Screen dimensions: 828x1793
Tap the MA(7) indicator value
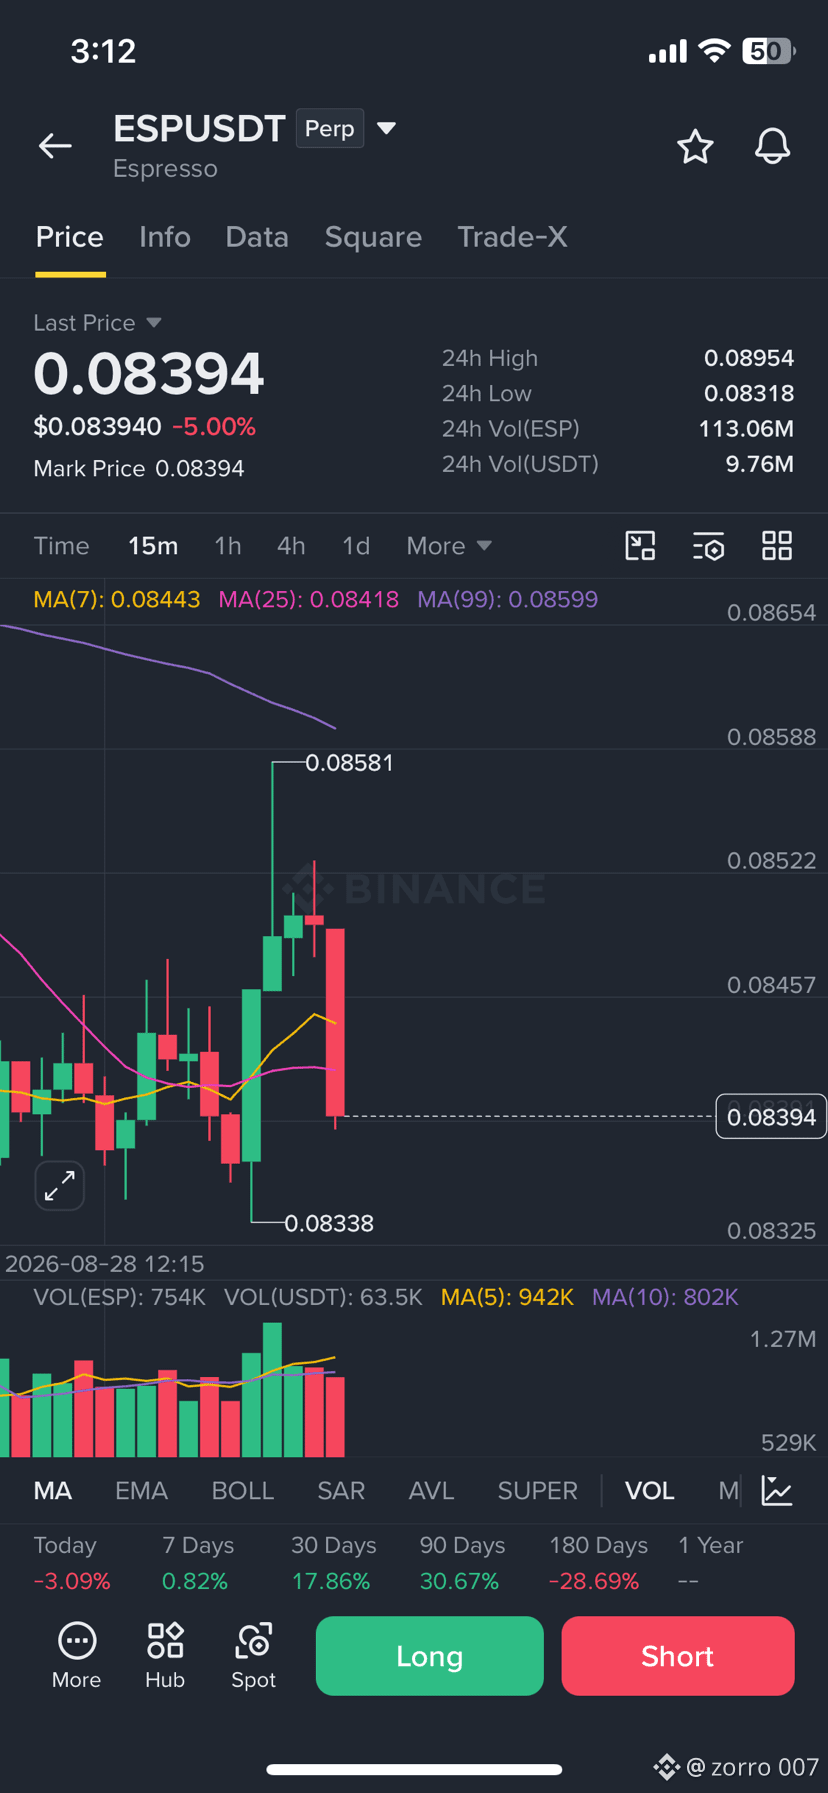point(117,600)
